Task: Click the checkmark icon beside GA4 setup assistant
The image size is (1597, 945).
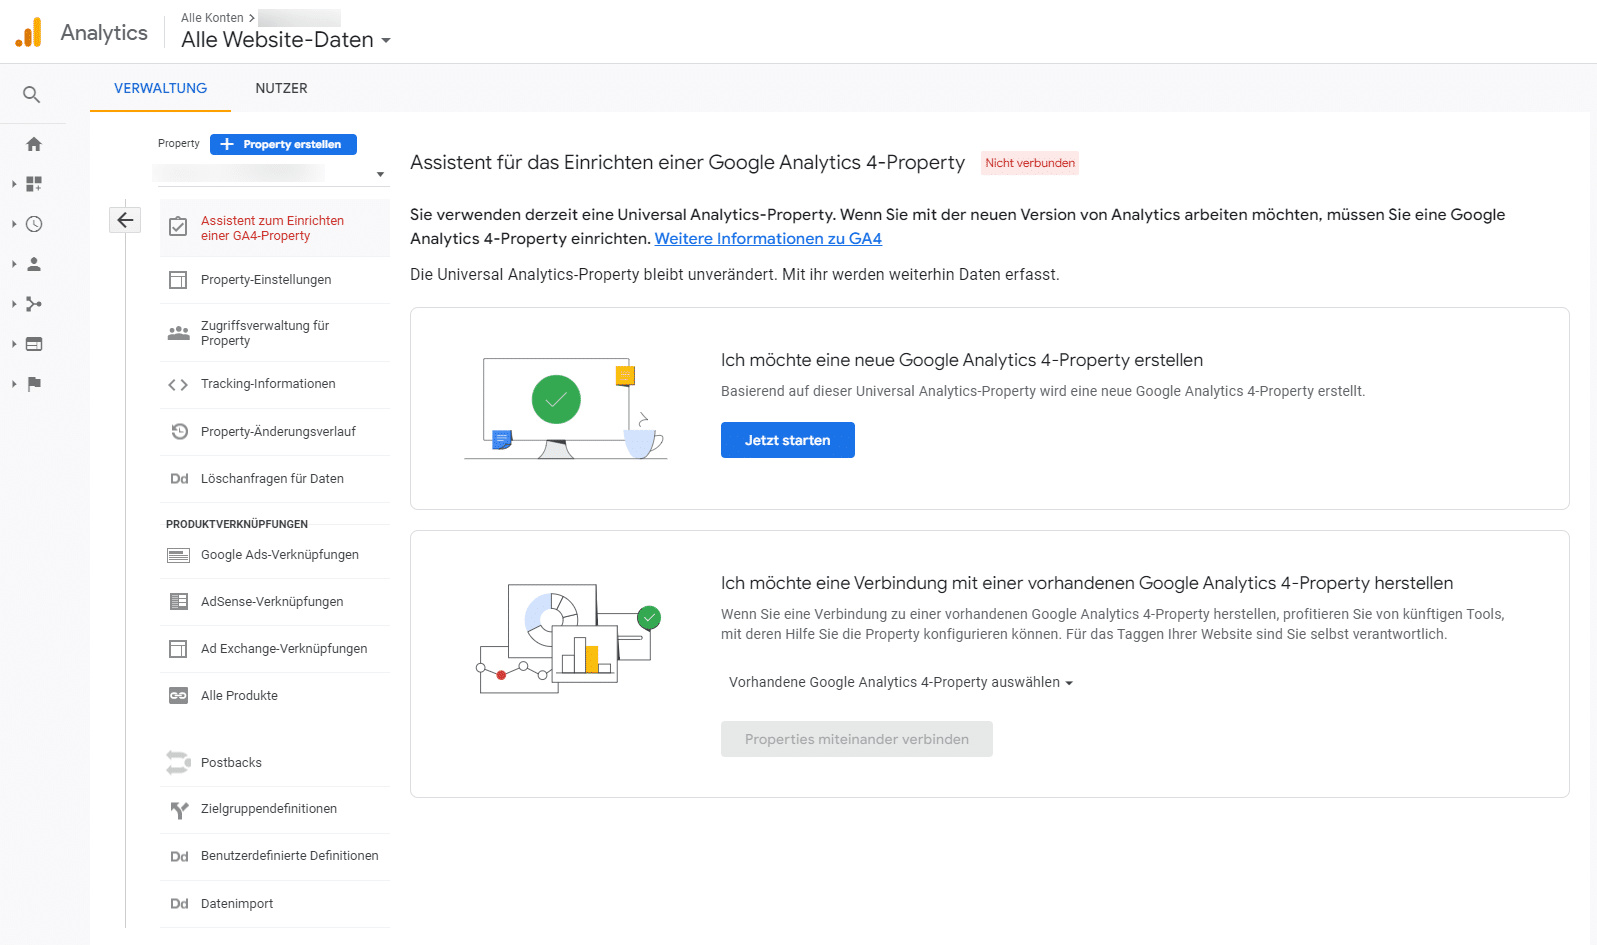Action: coord(178,227)
